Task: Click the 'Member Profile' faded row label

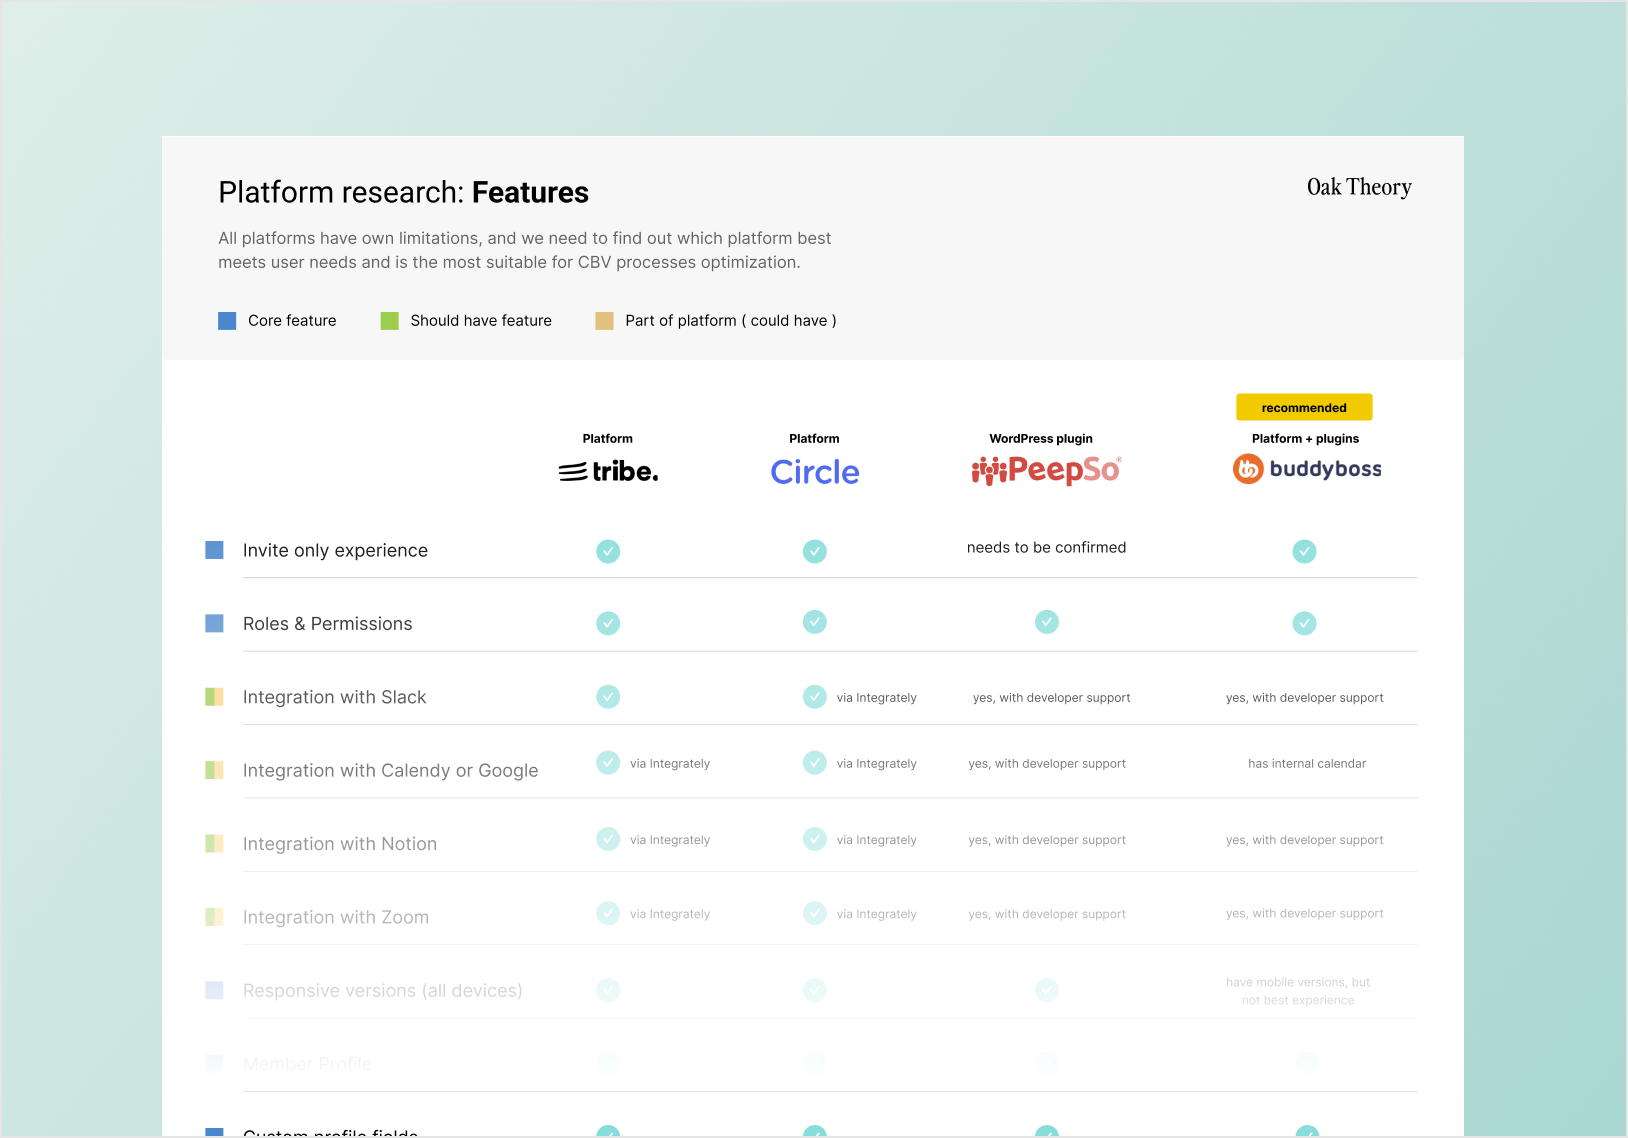Action: coord(307,1063)
